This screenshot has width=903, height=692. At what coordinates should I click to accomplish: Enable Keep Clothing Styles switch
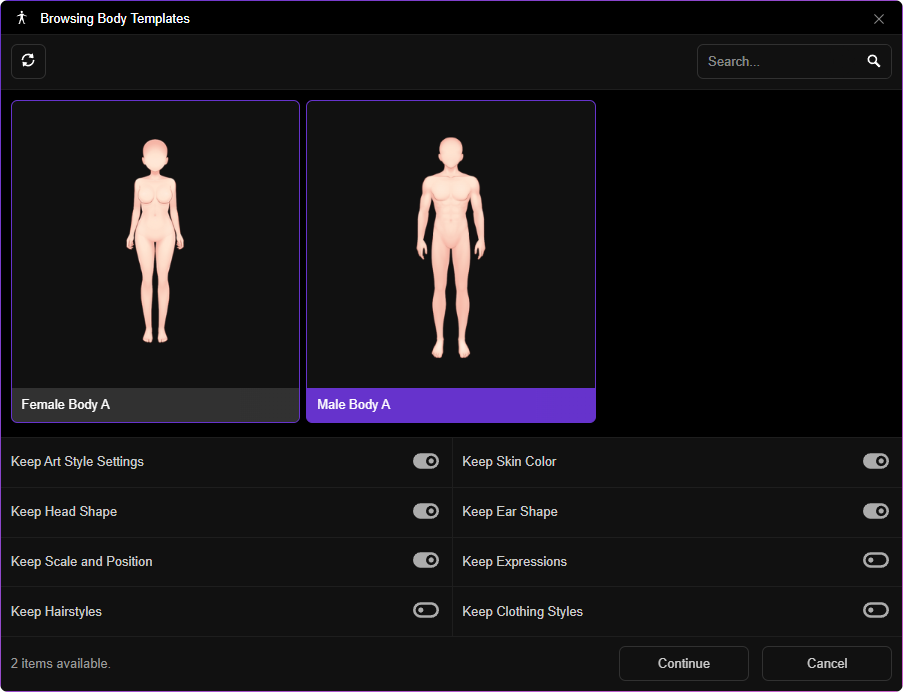pyautogui.click(x=875, y=610)
